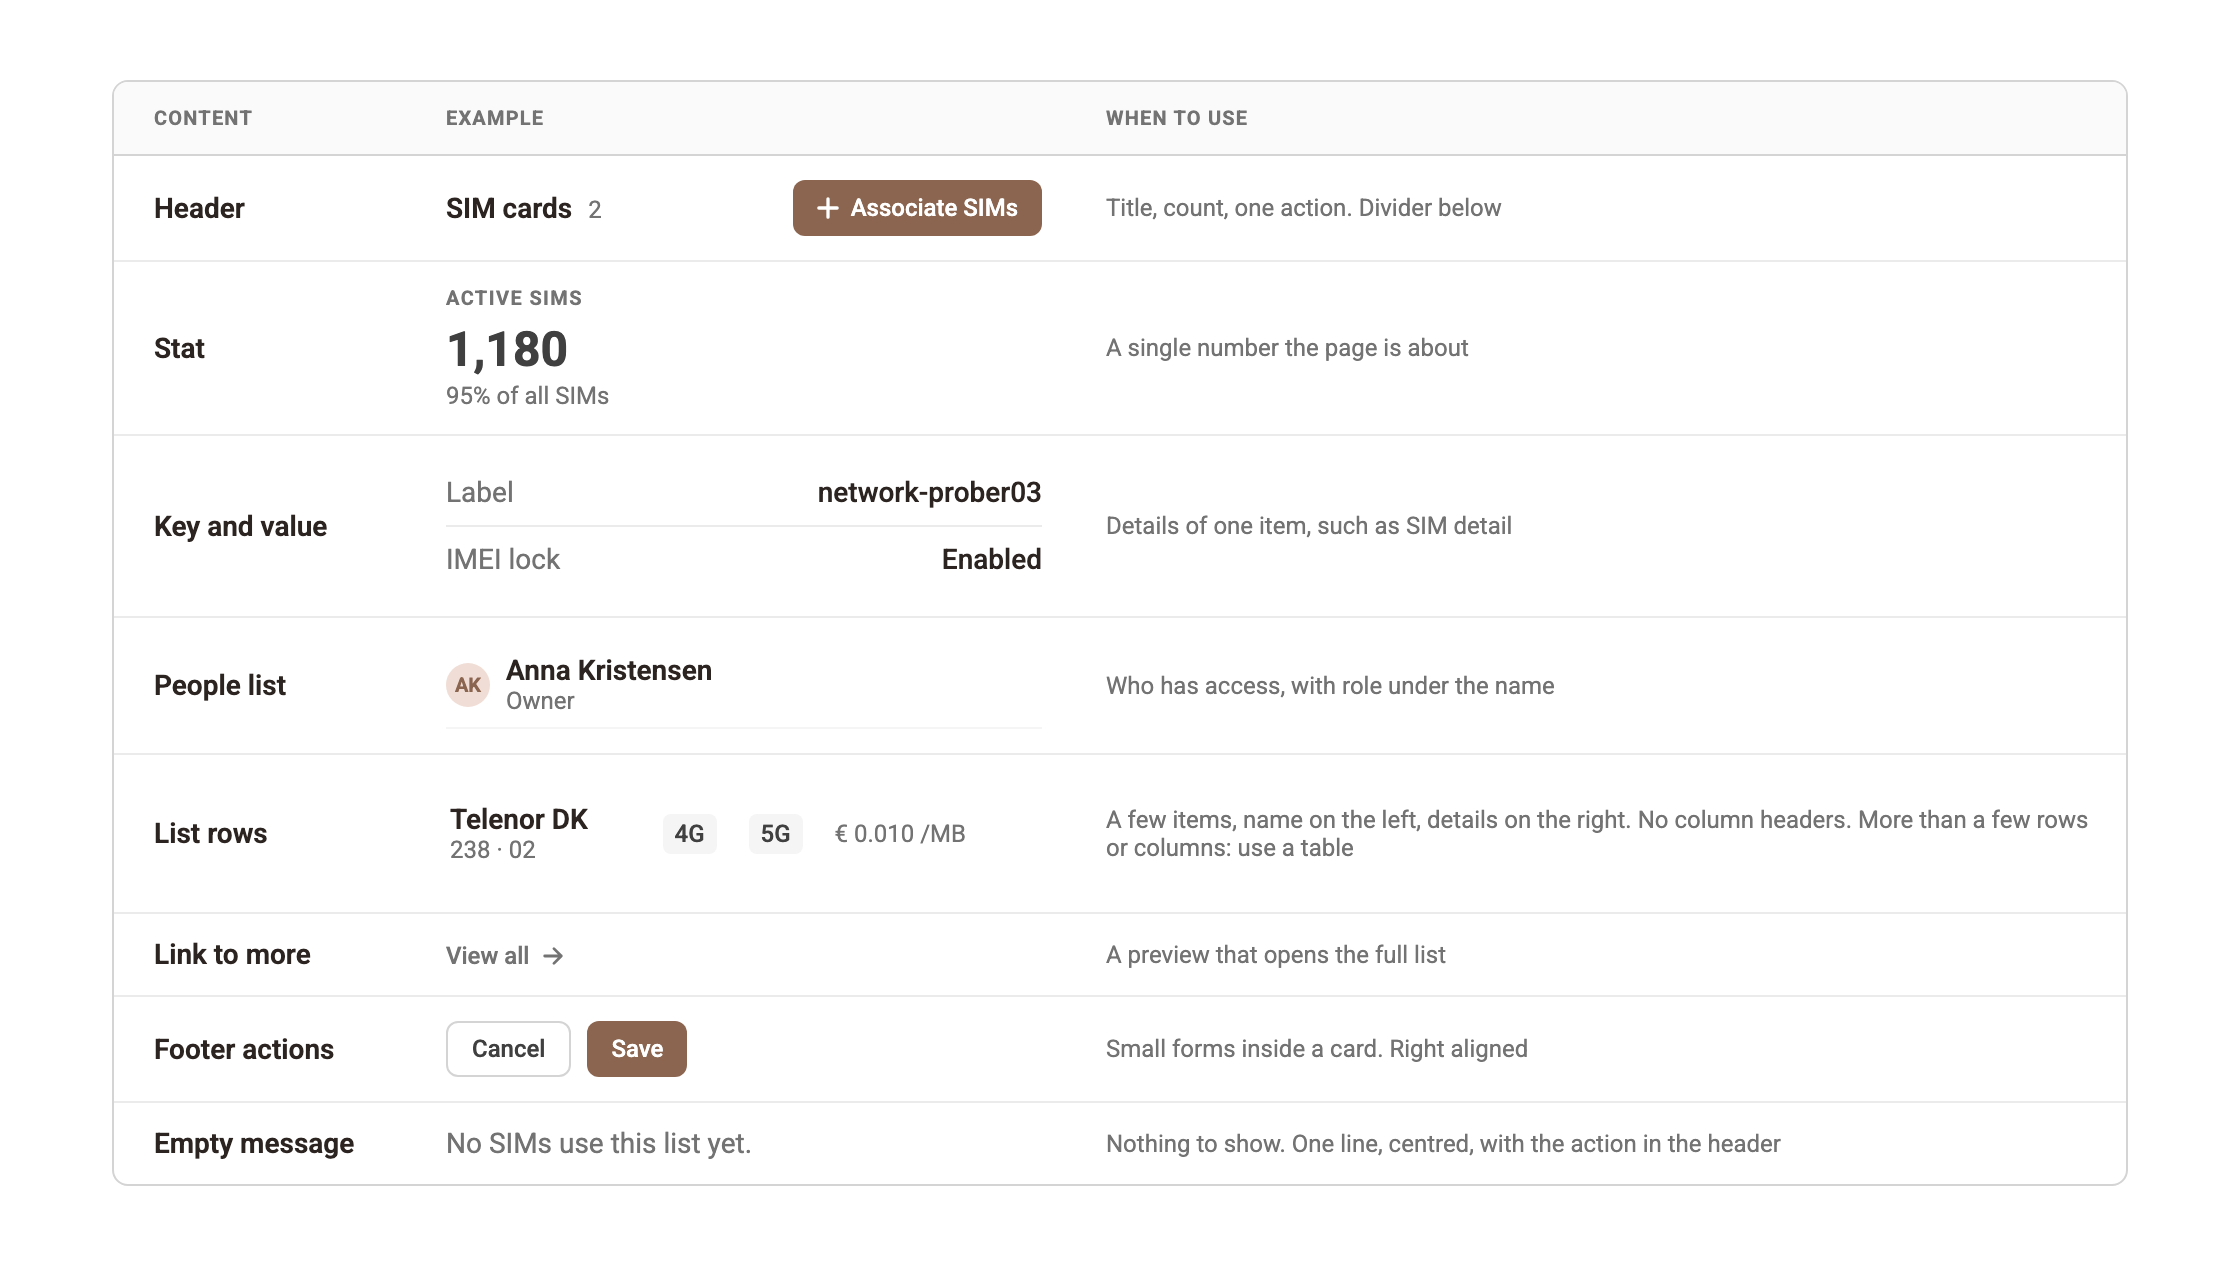Image resolution: width=2240 pixels, height=1281 pixels.
Task: Click the CONTENT column header
Action: click(x=203, y=118)
